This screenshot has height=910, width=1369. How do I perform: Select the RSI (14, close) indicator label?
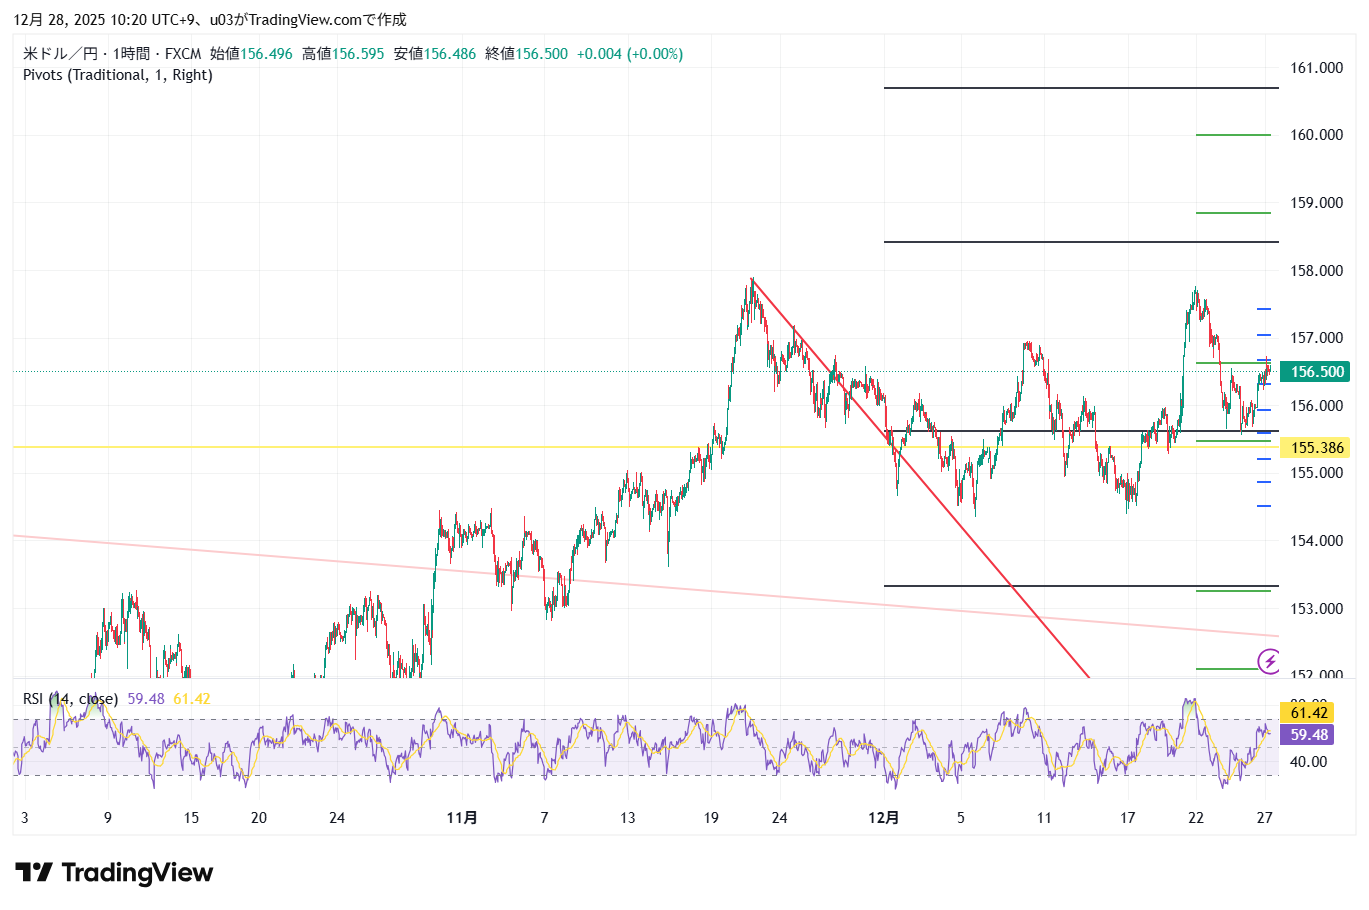pyautogui.click(x=70, y=699)
